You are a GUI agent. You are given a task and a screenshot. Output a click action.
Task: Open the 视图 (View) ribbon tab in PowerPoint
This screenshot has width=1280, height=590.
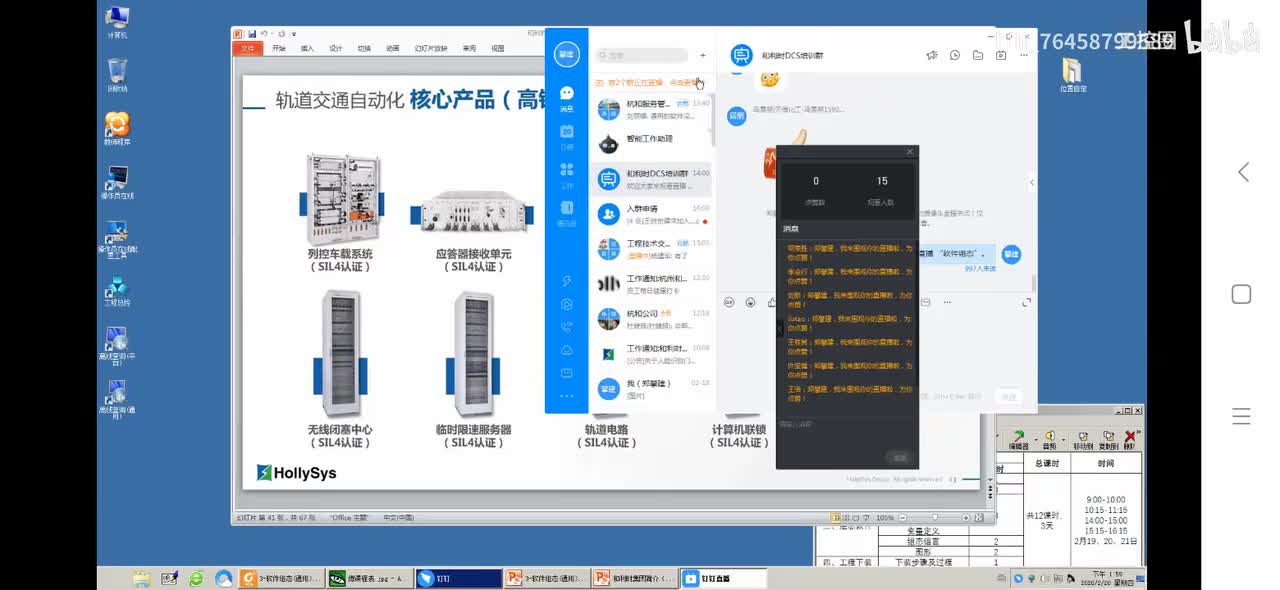tap(498, 48)
